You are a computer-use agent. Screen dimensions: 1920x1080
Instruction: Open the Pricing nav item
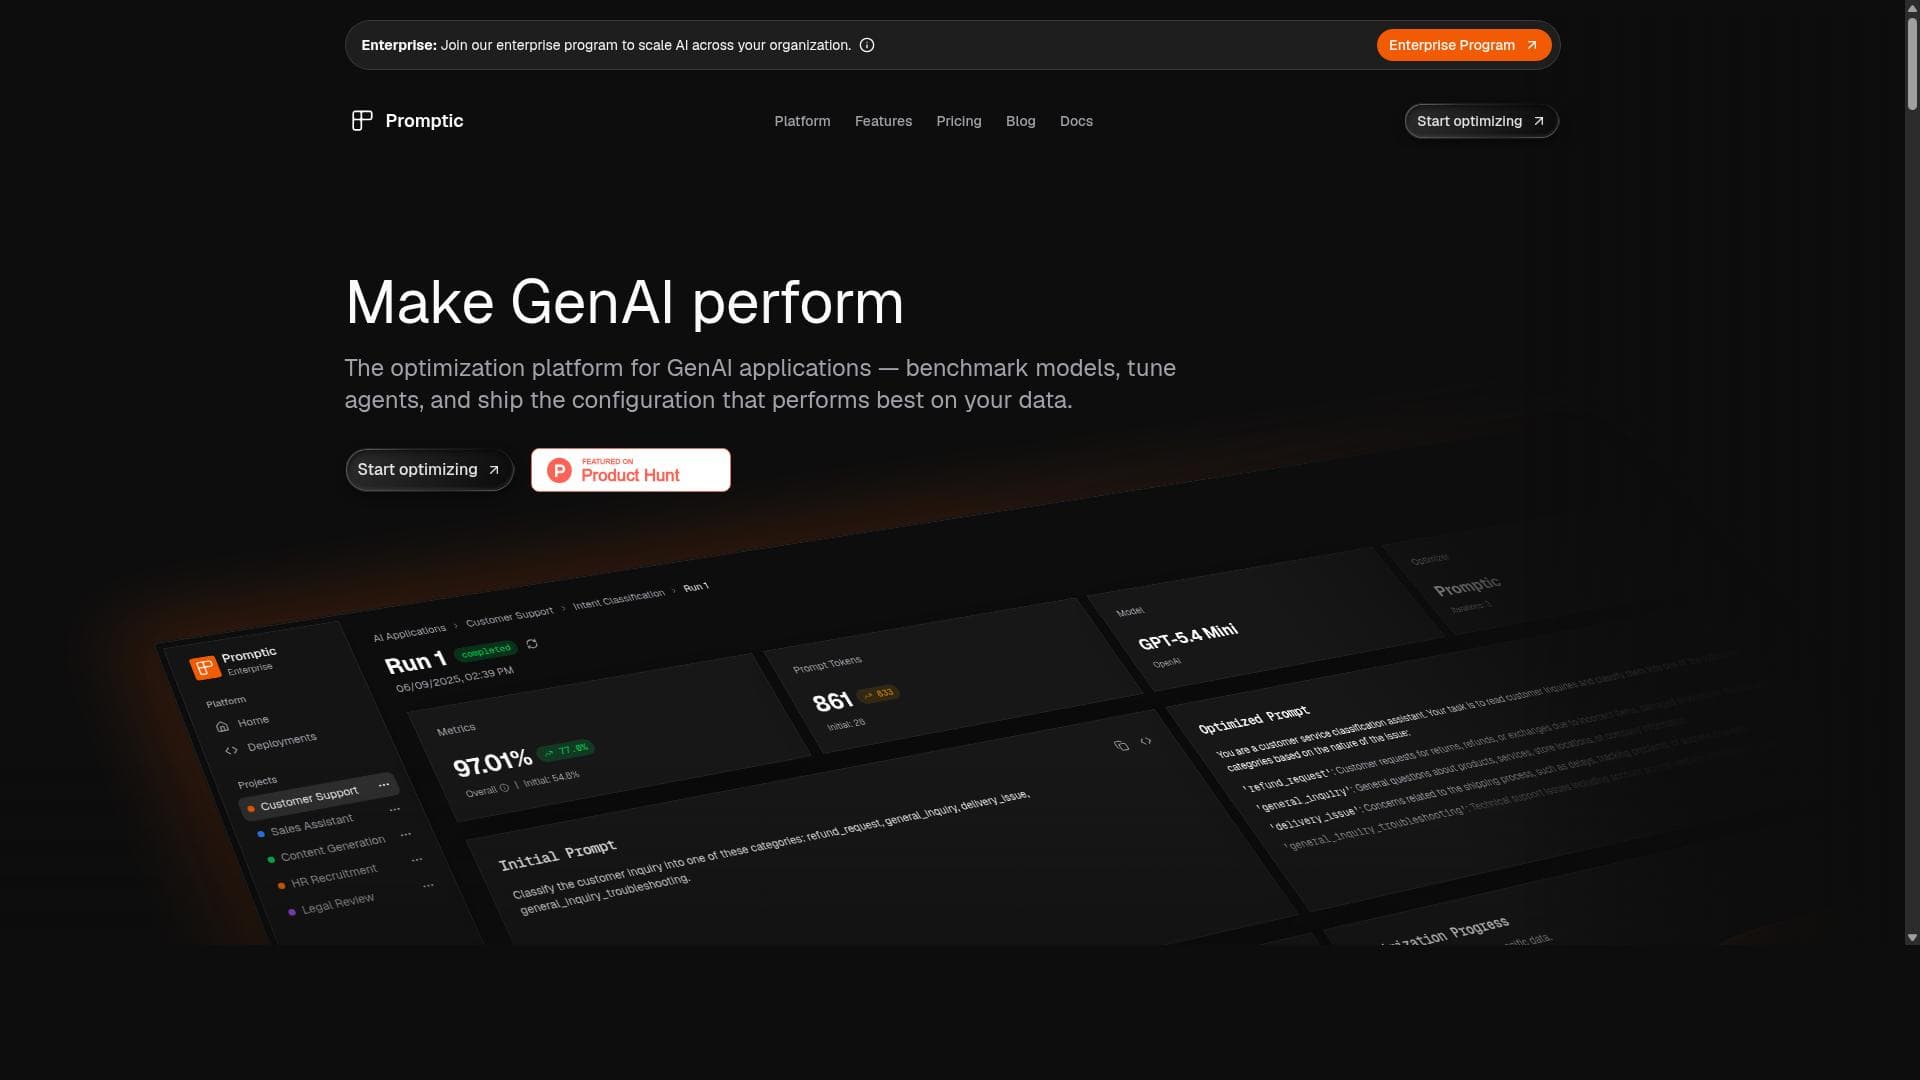(x=959, y=121)
